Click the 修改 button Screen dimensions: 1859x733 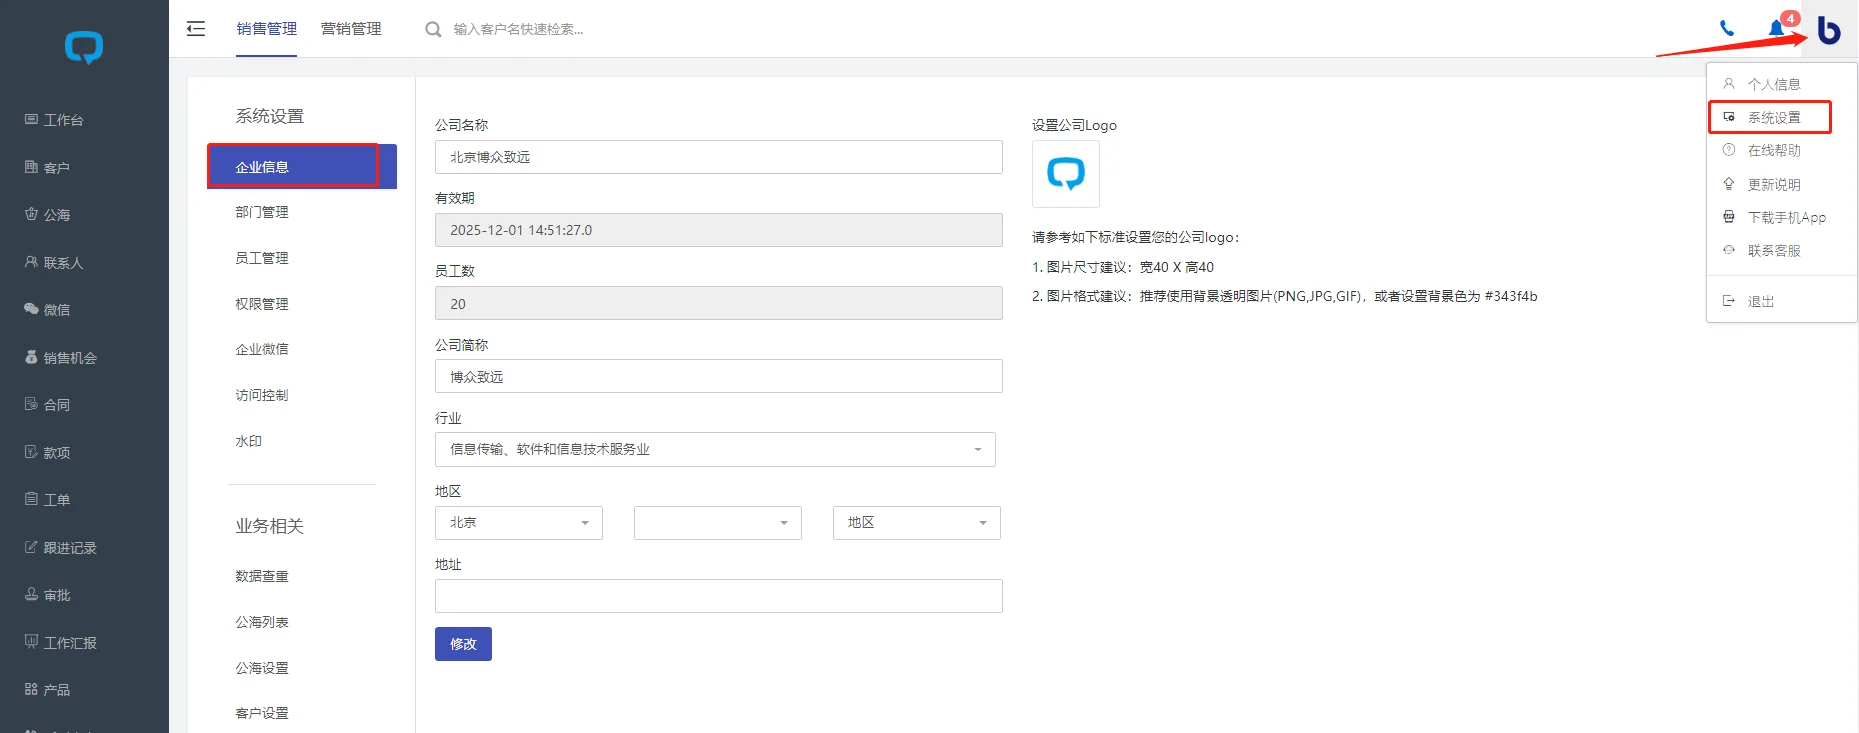(x=463, y=644)
